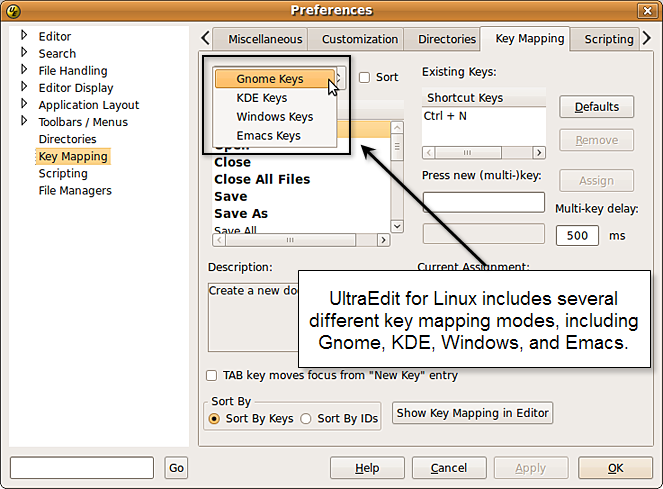Image resolution: width=663 pixels, height=489 pixels.
Task: Choose KDE Keys from the dropdown list
Action: [274, 98]
